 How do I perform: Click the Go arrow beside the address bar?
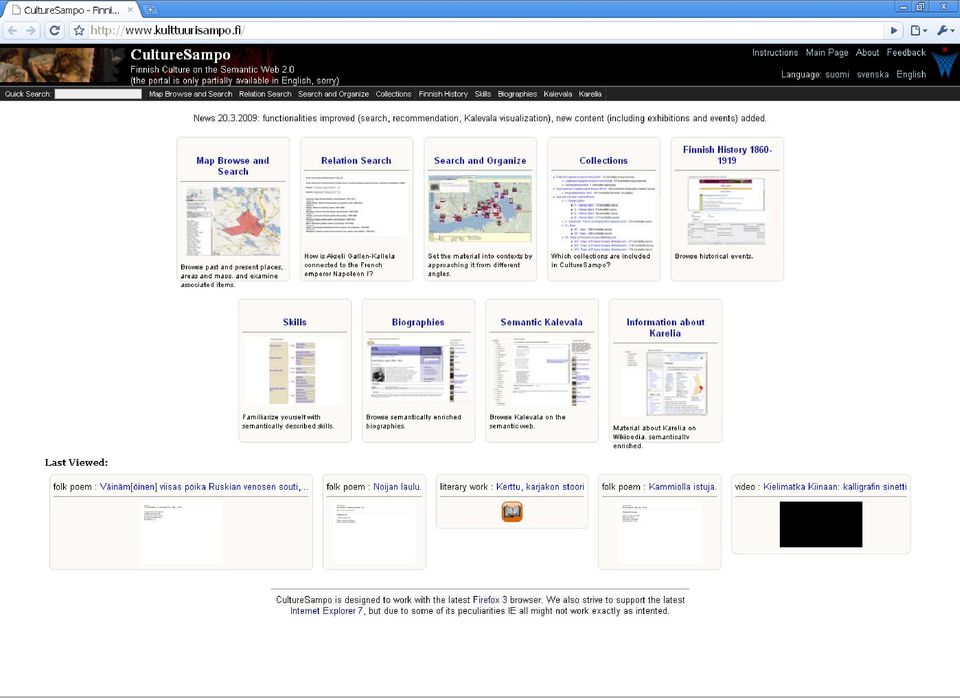pyautogui.click(x=894, y=30)
